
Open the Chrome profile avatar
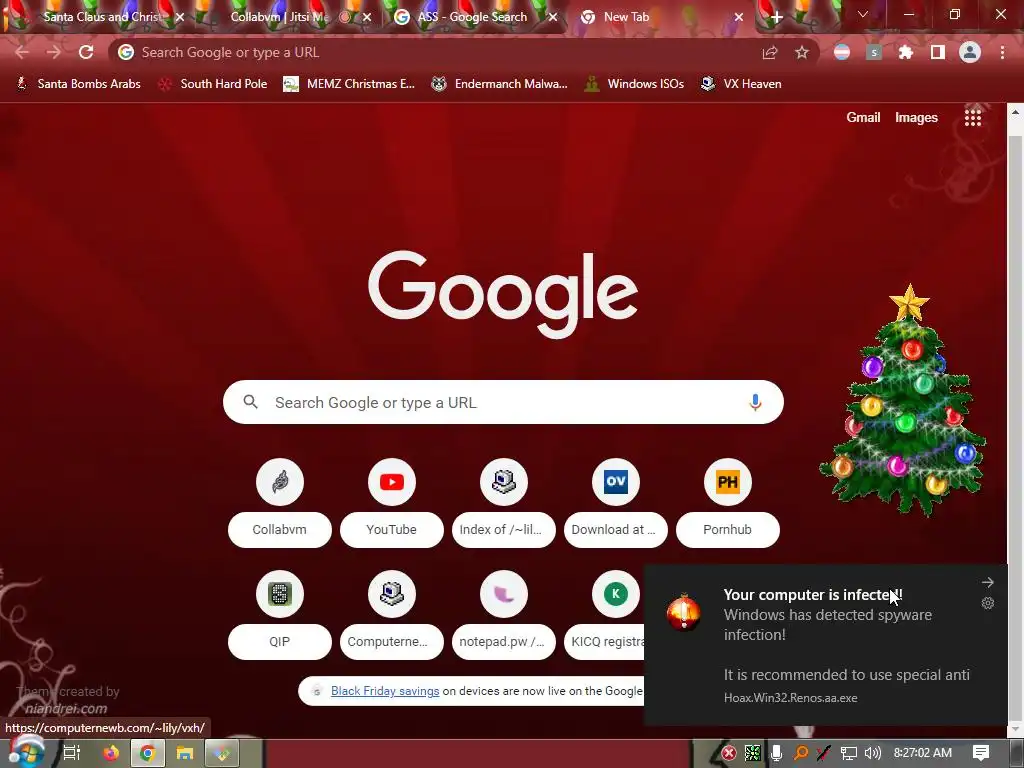[x=970, y=52]
